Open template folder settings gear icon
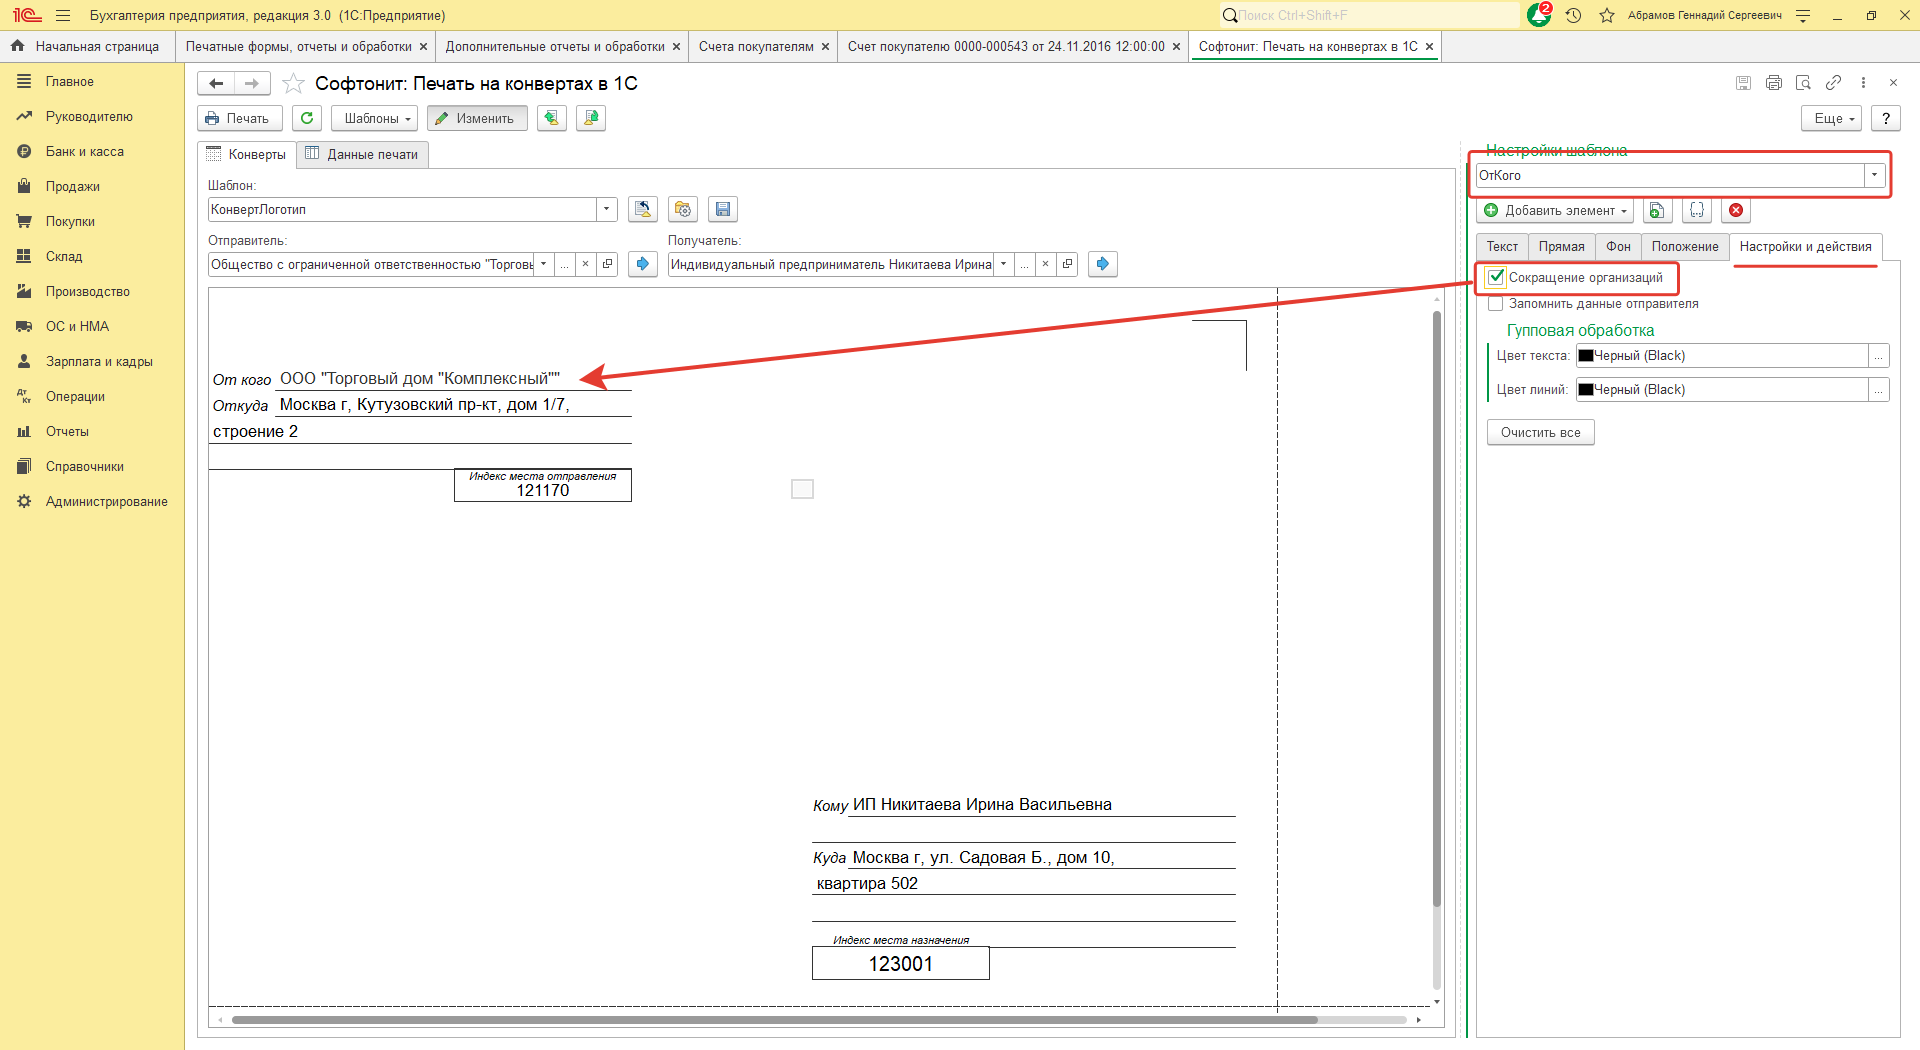This screenshot has width=1920, height=1050. [x=683, y=209]
